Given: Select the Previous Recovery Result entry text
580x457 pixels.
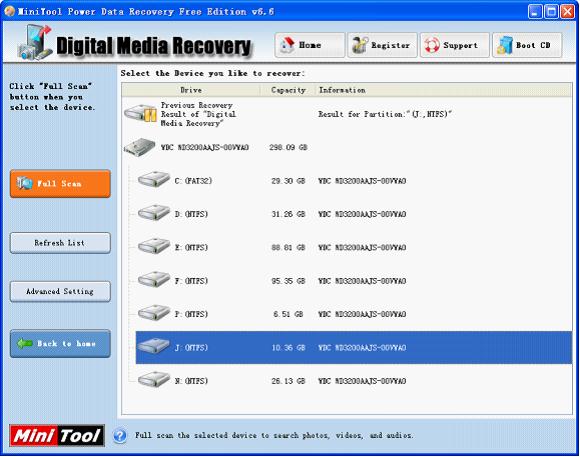Looking at the screenshot, I should [198, 114].
